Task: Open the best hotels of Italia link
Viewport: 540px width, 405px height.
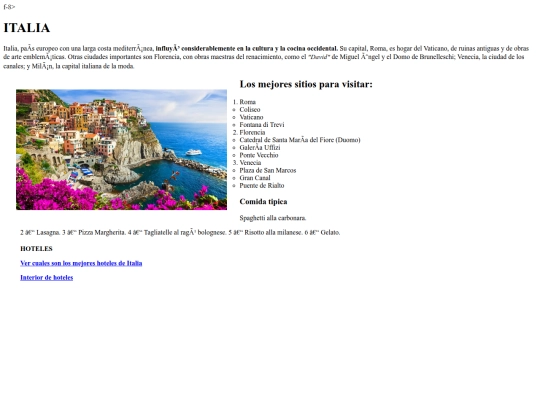Action: pos(81,263)
